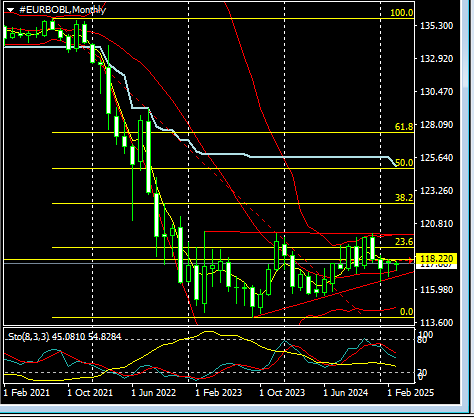Click the 113.600 price axis value
The height and width of the screenshot is (418, 474).
437,323
